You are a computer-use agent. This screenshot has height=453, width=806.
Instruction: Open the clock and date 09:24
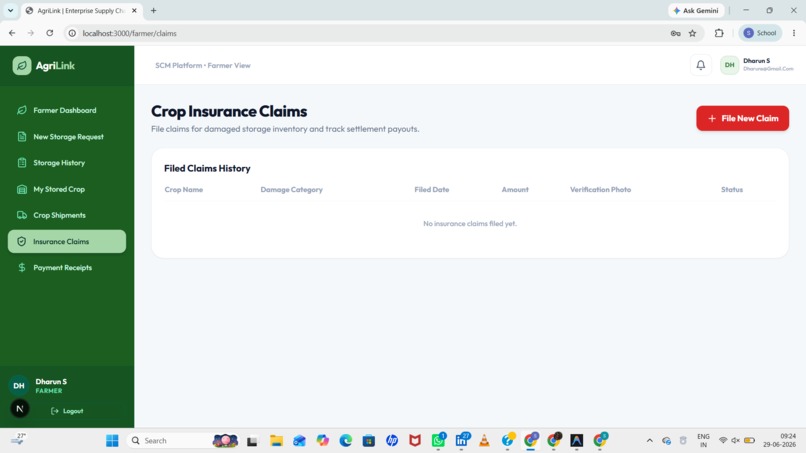coord(780,441)
